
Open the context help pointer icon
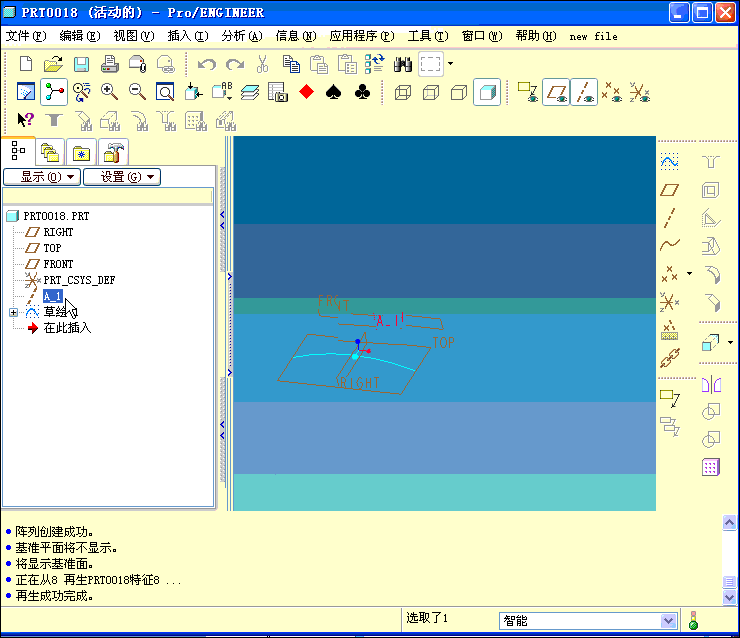(25, 119)
